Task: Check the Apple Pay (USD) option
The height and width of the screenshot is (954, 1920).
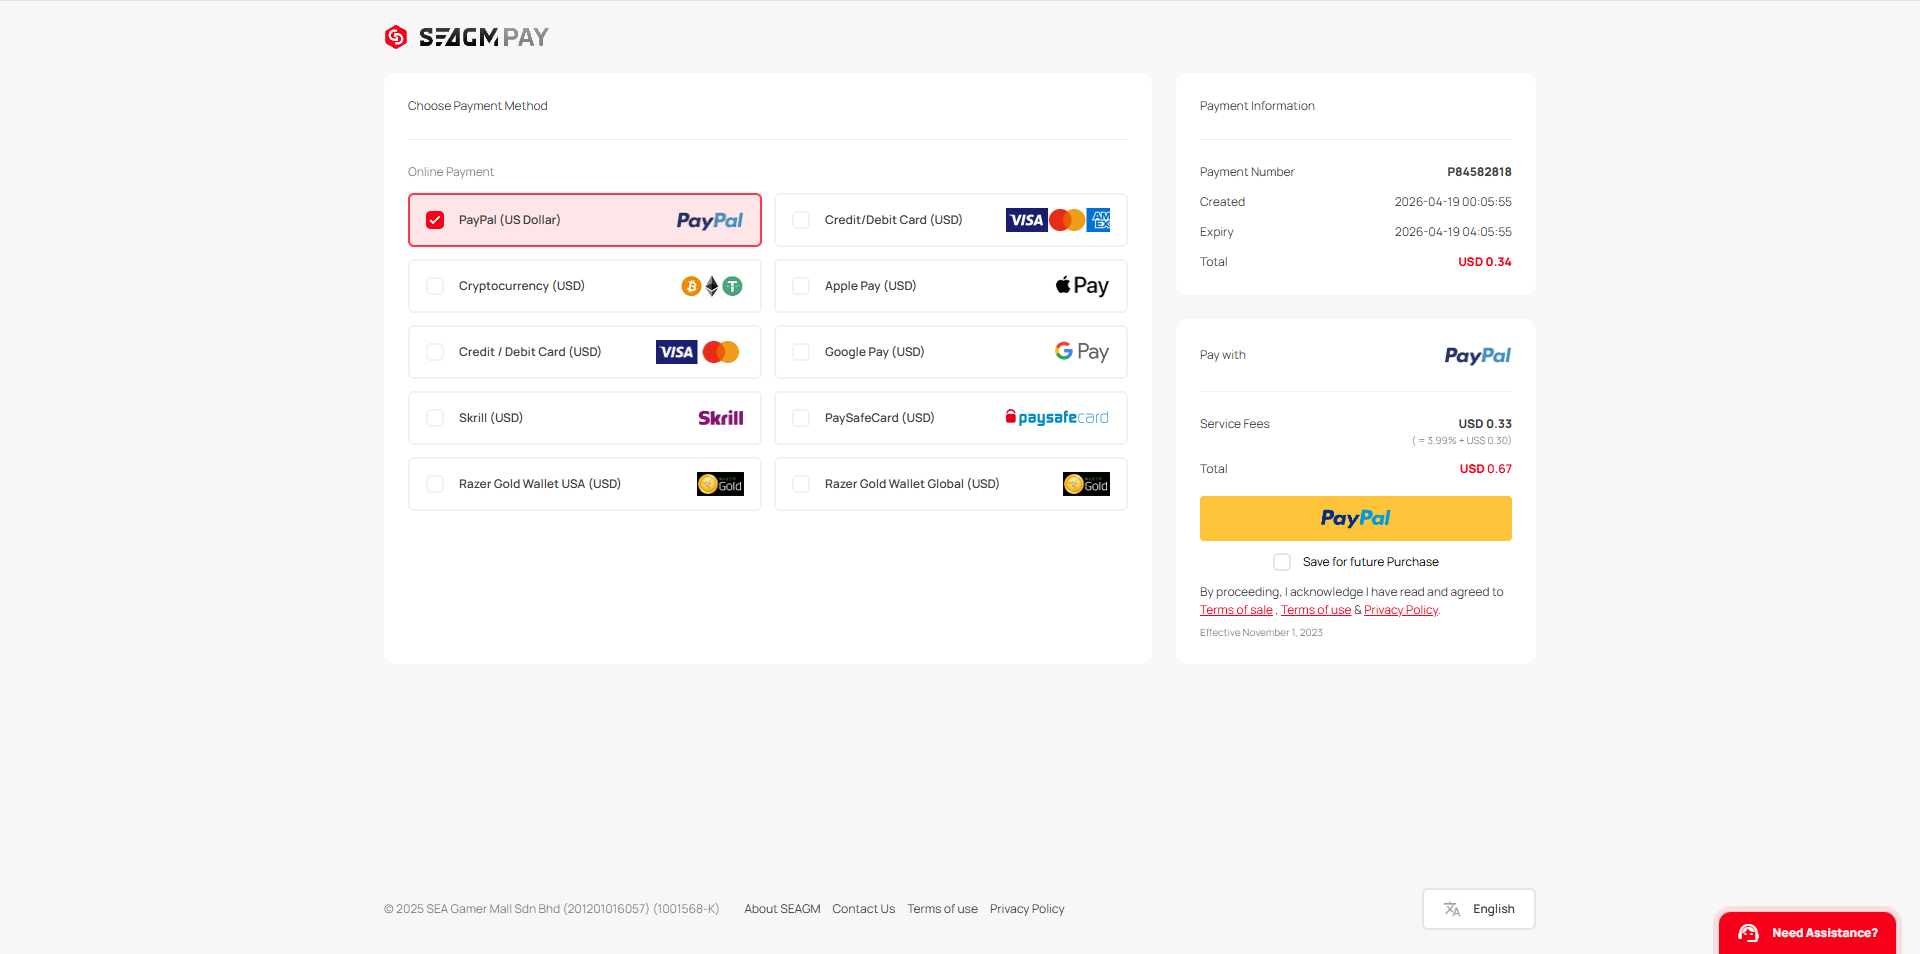Action: pos(801,286)
